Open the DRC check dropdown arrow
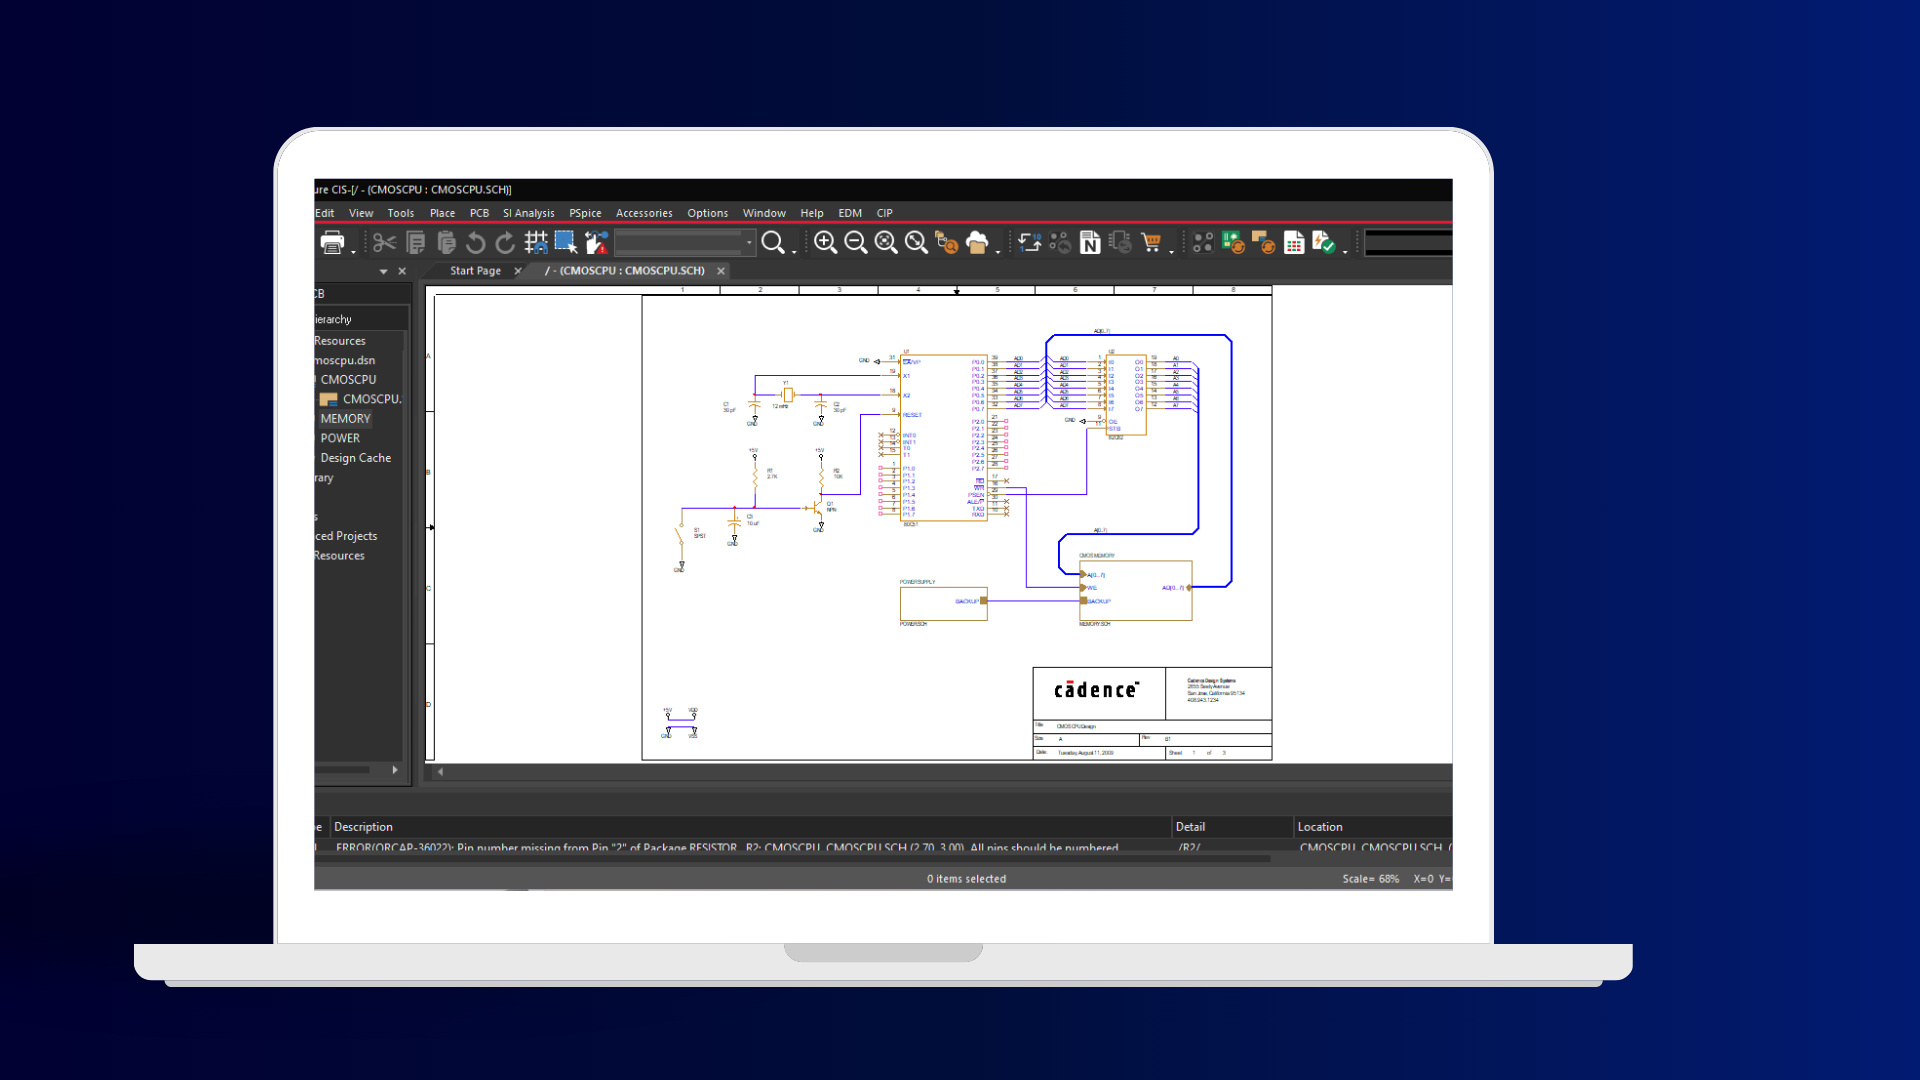Viewport: 1920px width, 1080px height. pyautogui.click(x=1345, y=251)
